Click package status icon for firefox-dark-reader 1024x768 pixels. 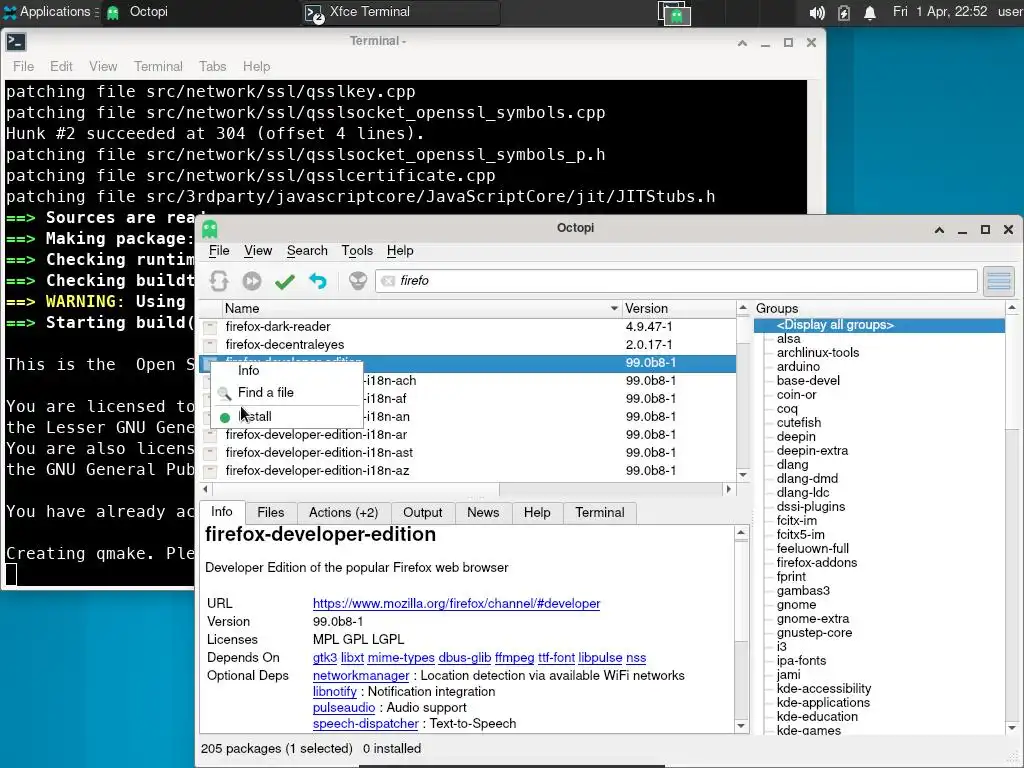coord(210,327)
